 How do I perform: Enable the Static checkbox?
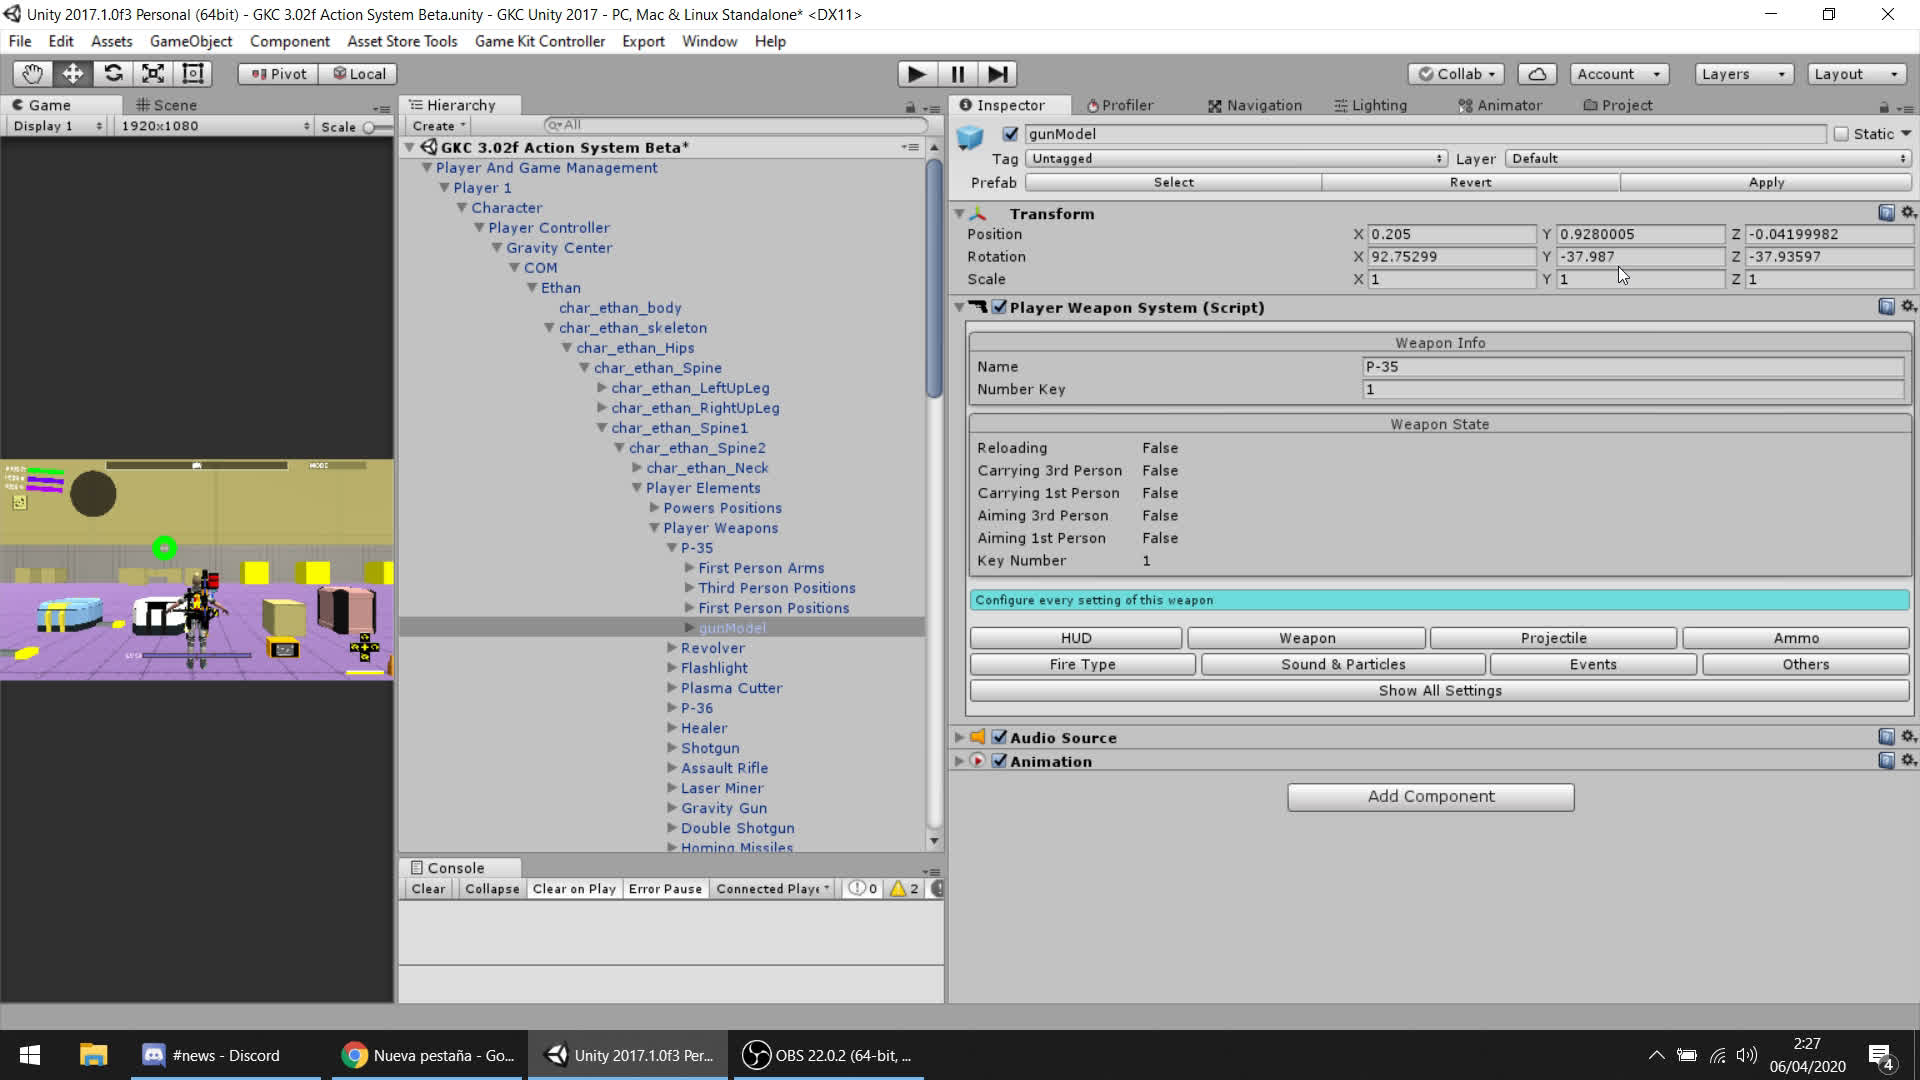tap(1841, 134)
